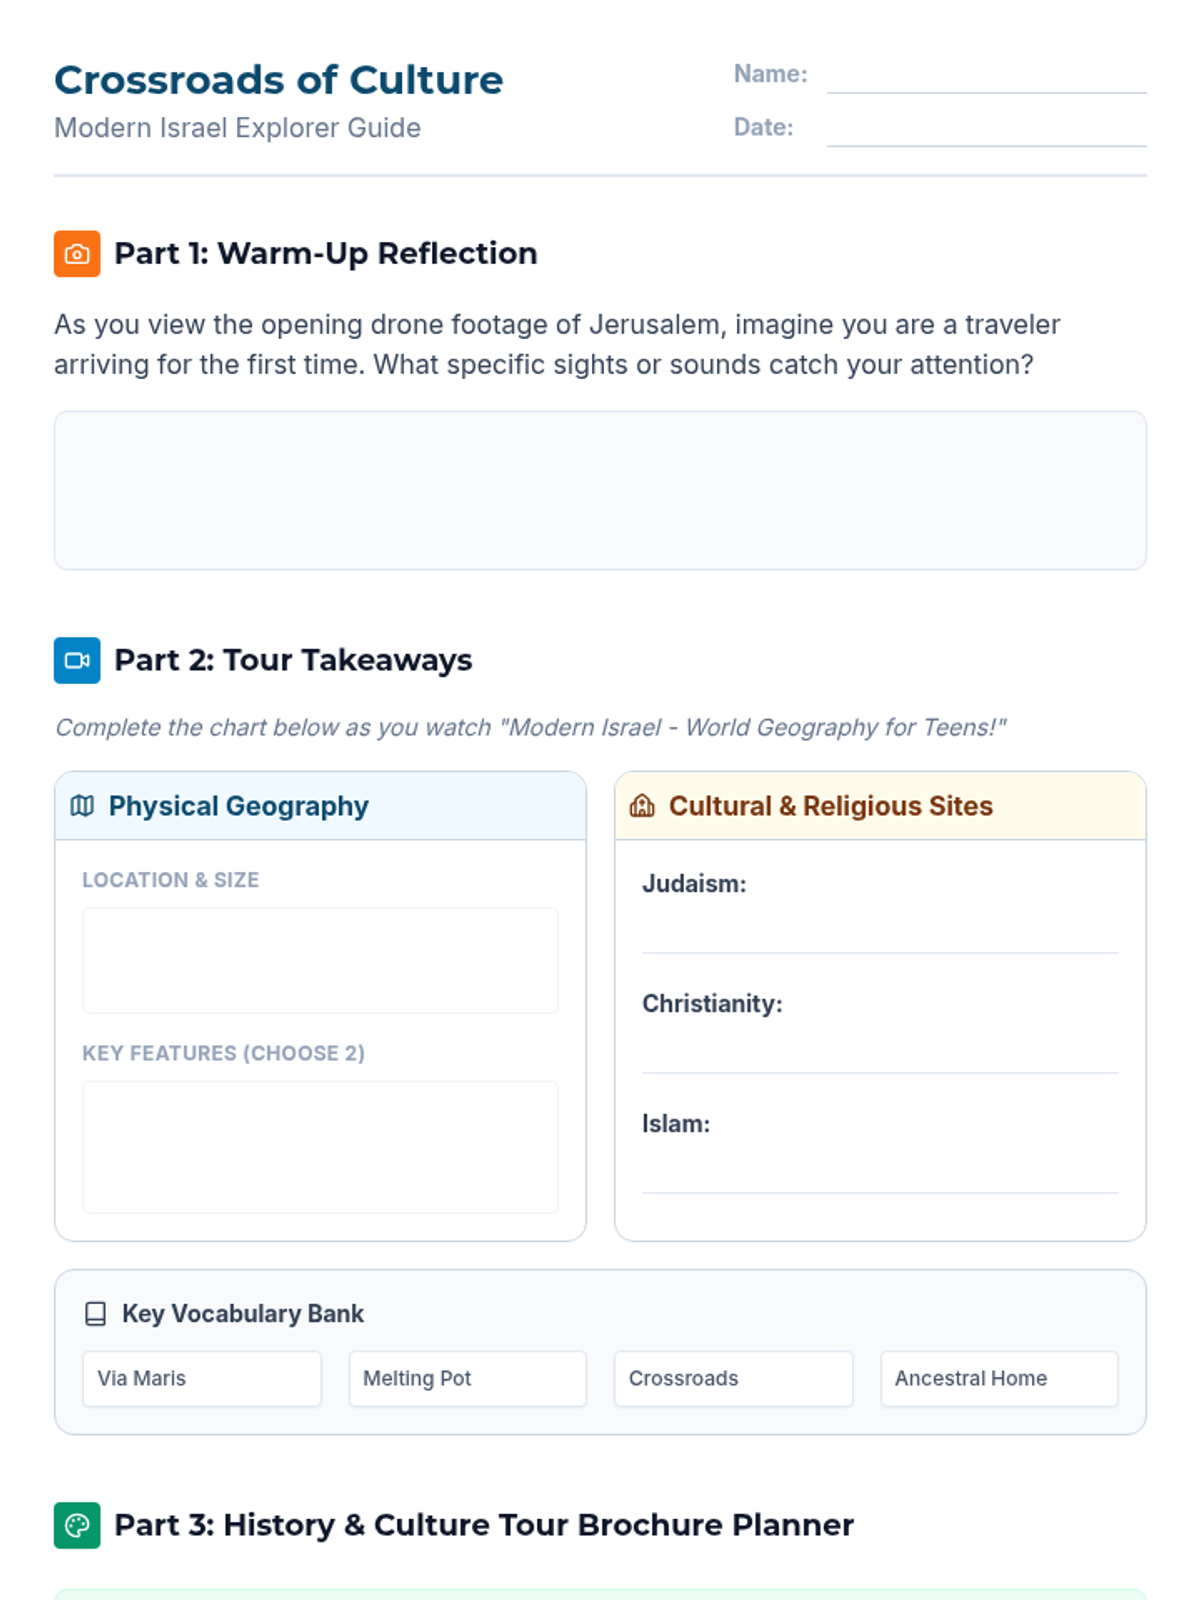Viewport: 1200px width, 1600px height.
Task: Click the Key Features answer box
Action: [x=320, y=1146]
